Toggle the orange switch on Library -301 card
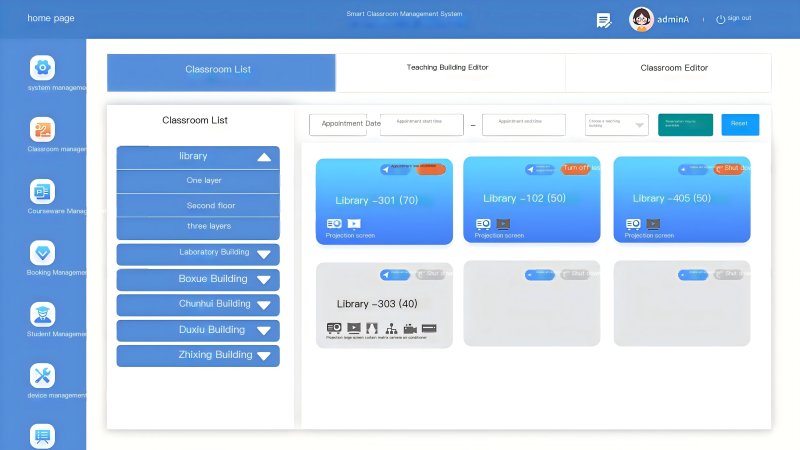Image resolution: width=800 pixels, height=450 pixels. [x=431, y=169]
